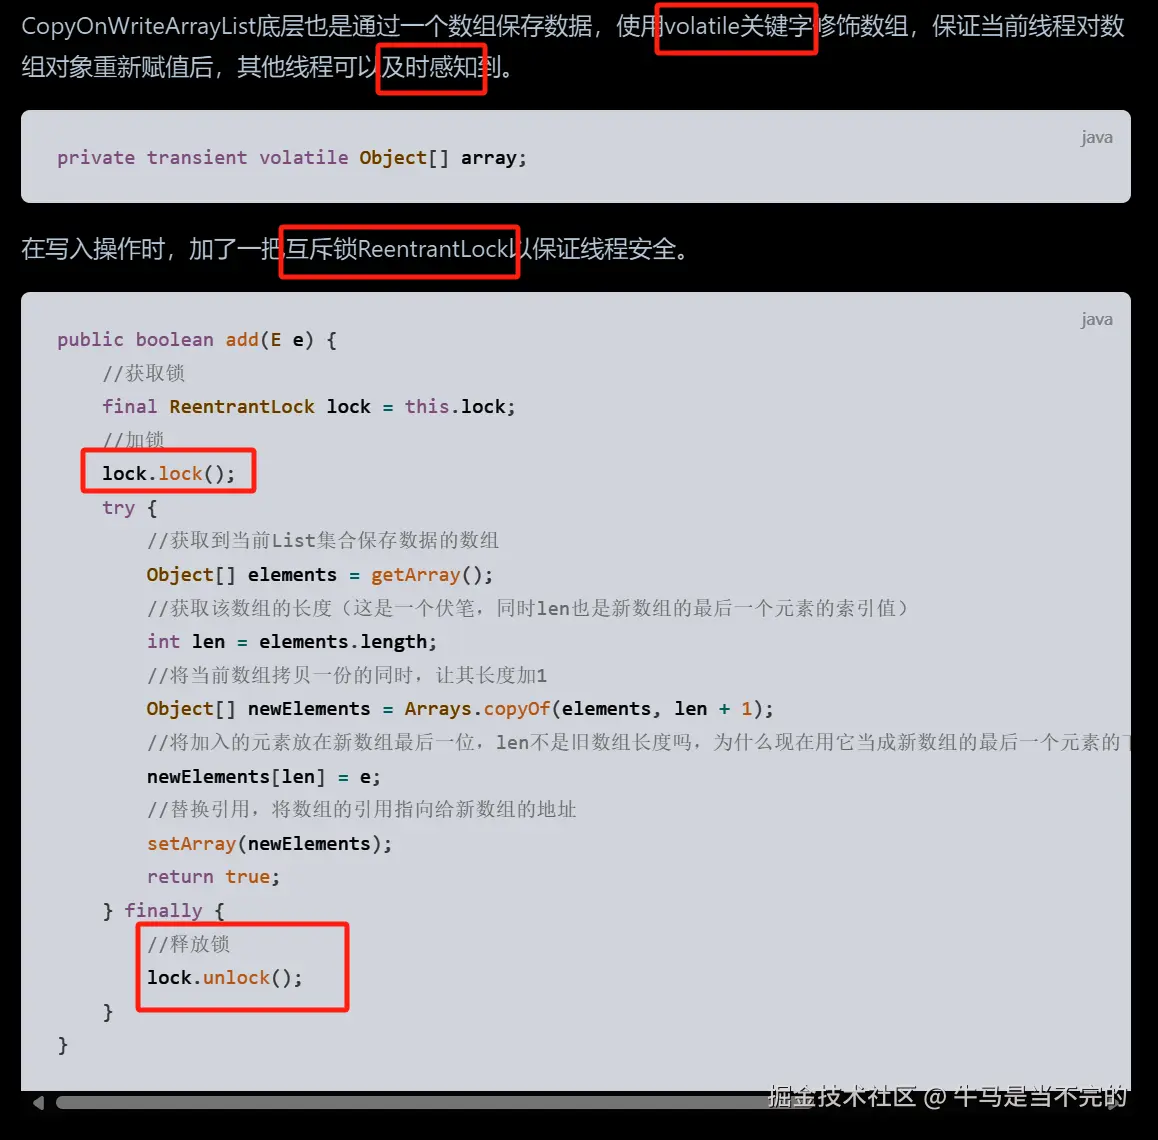
Task: Click the horizontal scrollbar left arrow
Action: pyautogui.click(x=38, y=1102)
